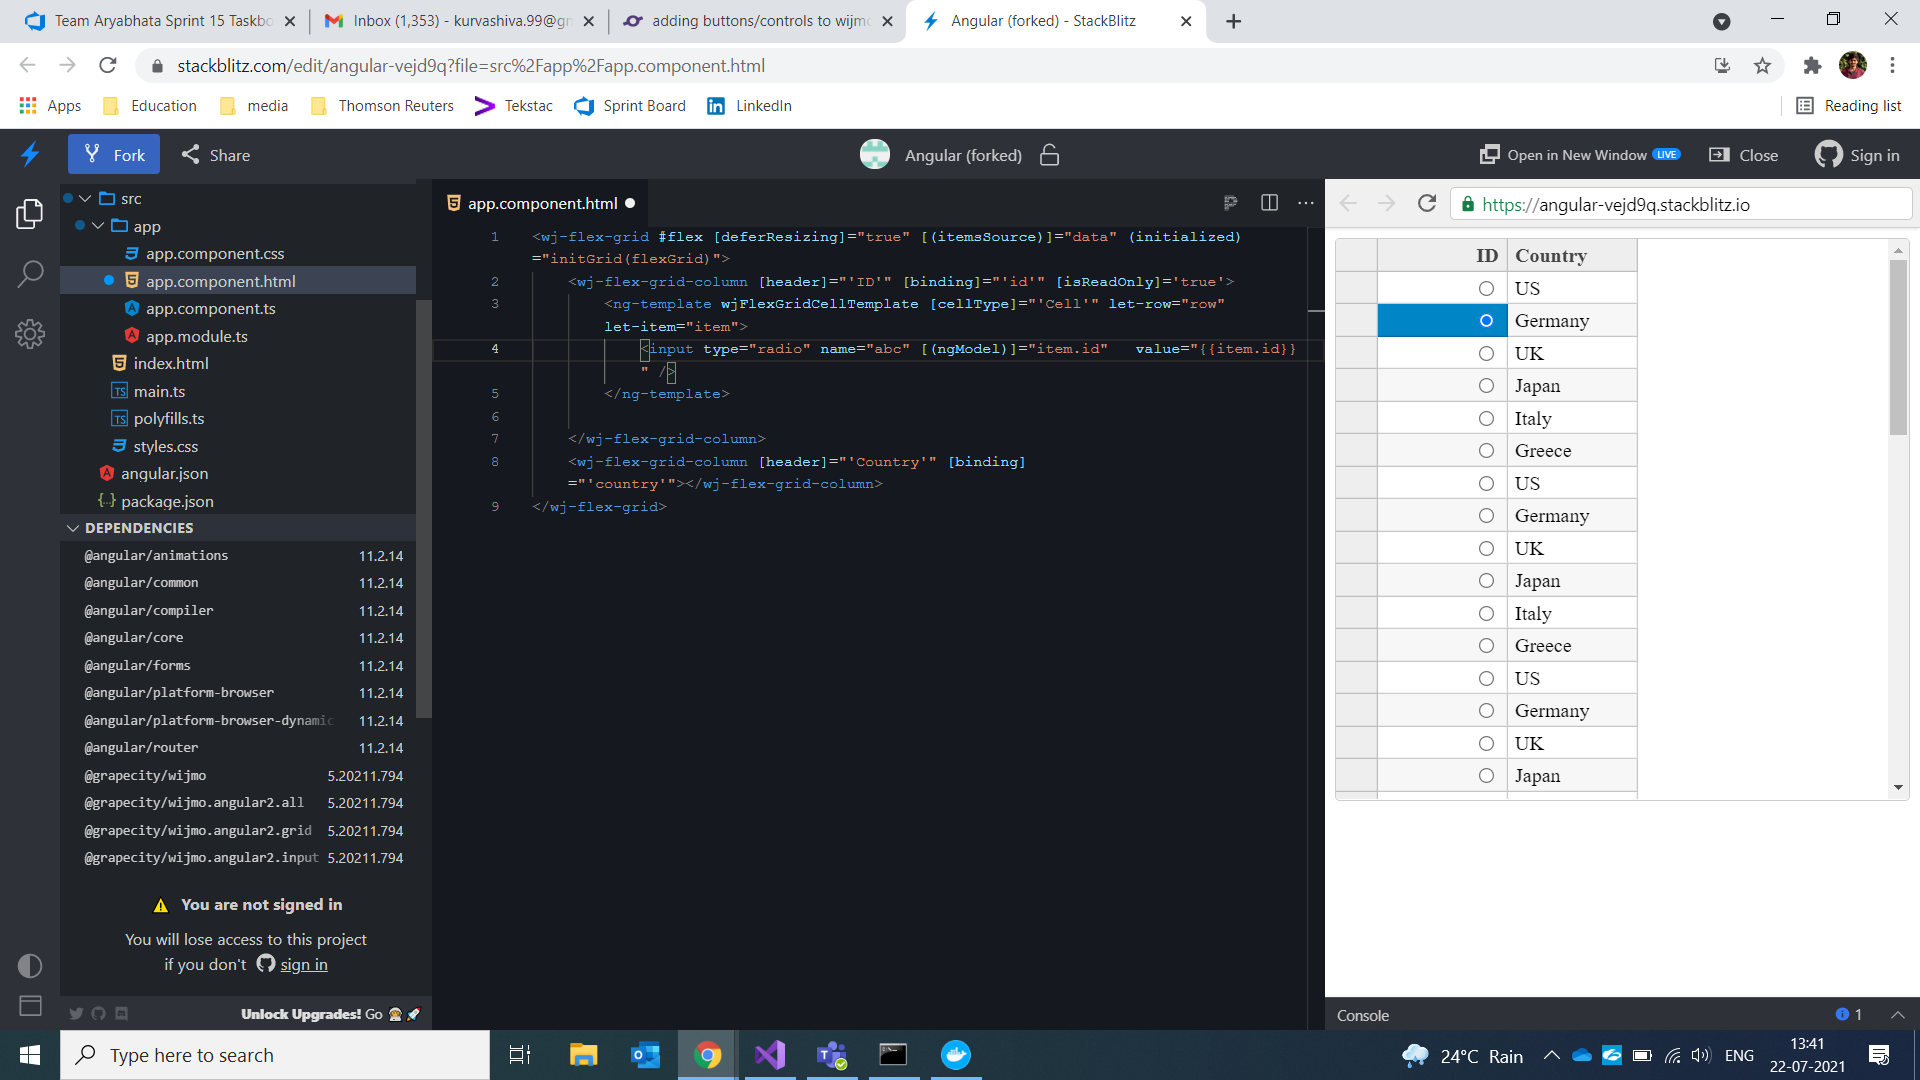Collapse the DEPENDENCIES section
1920x1080 pixels.
(x=73, y=528)
